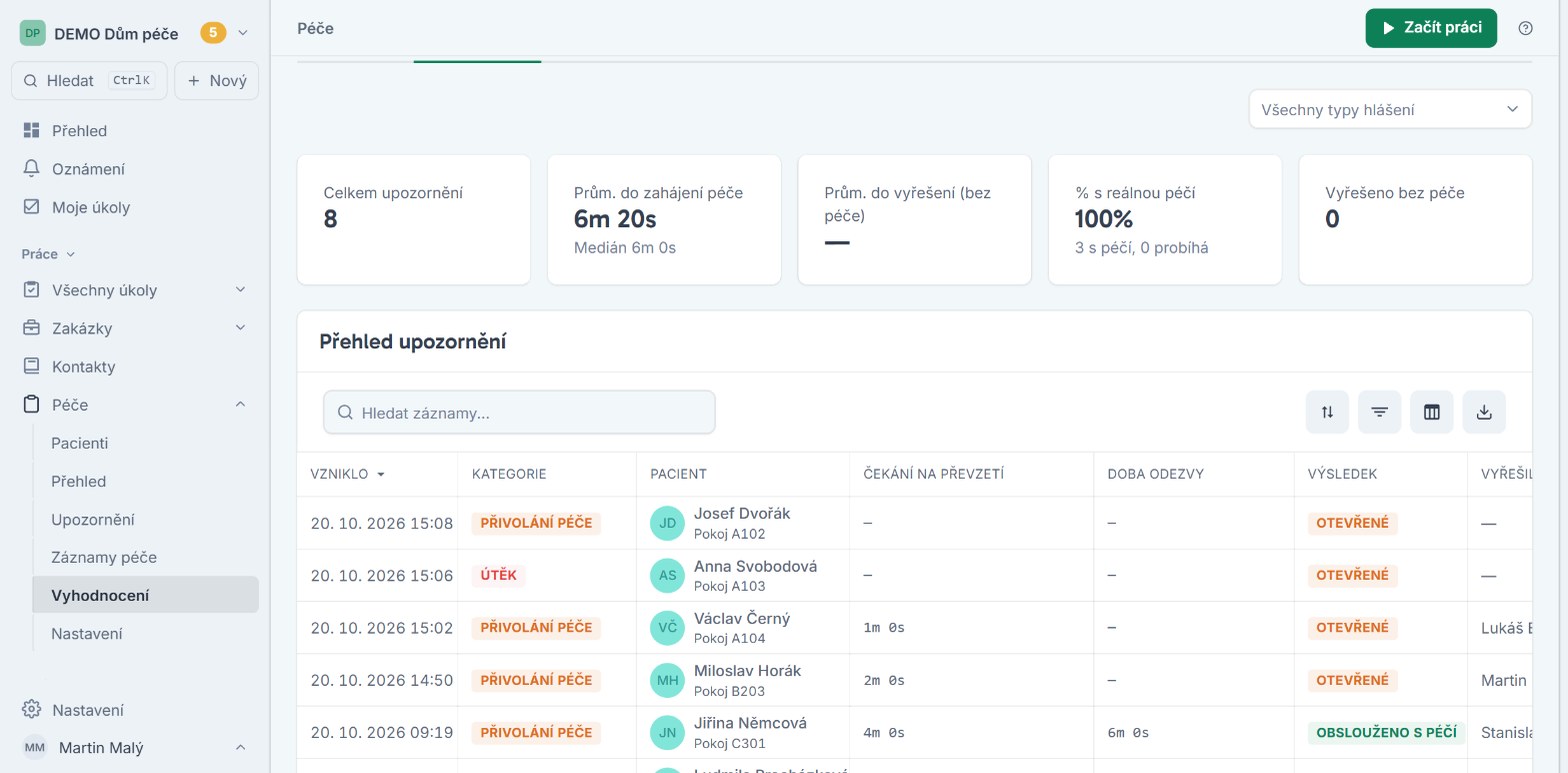Click the JD avatar for Josef Dvořák
1568x773 pixels.
(667, 523)
